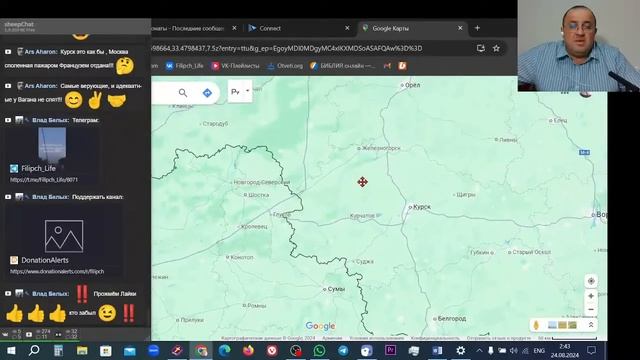Show my location on the map
640x360 pixels.
click(591, 281)
